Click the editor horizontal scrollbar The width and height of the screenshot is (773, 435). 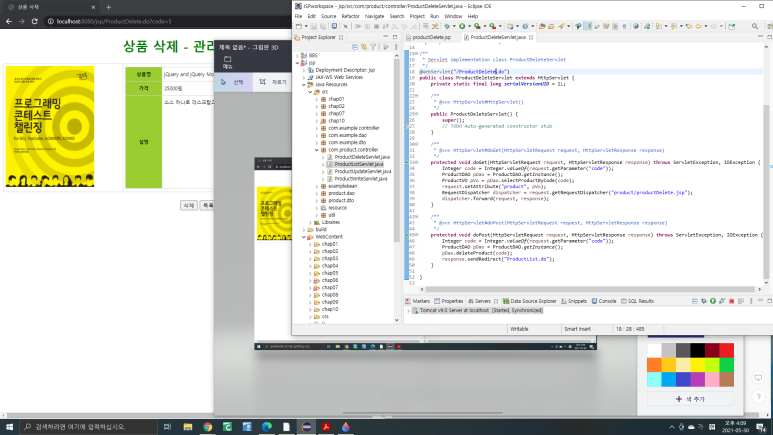(x=590, y=290)
